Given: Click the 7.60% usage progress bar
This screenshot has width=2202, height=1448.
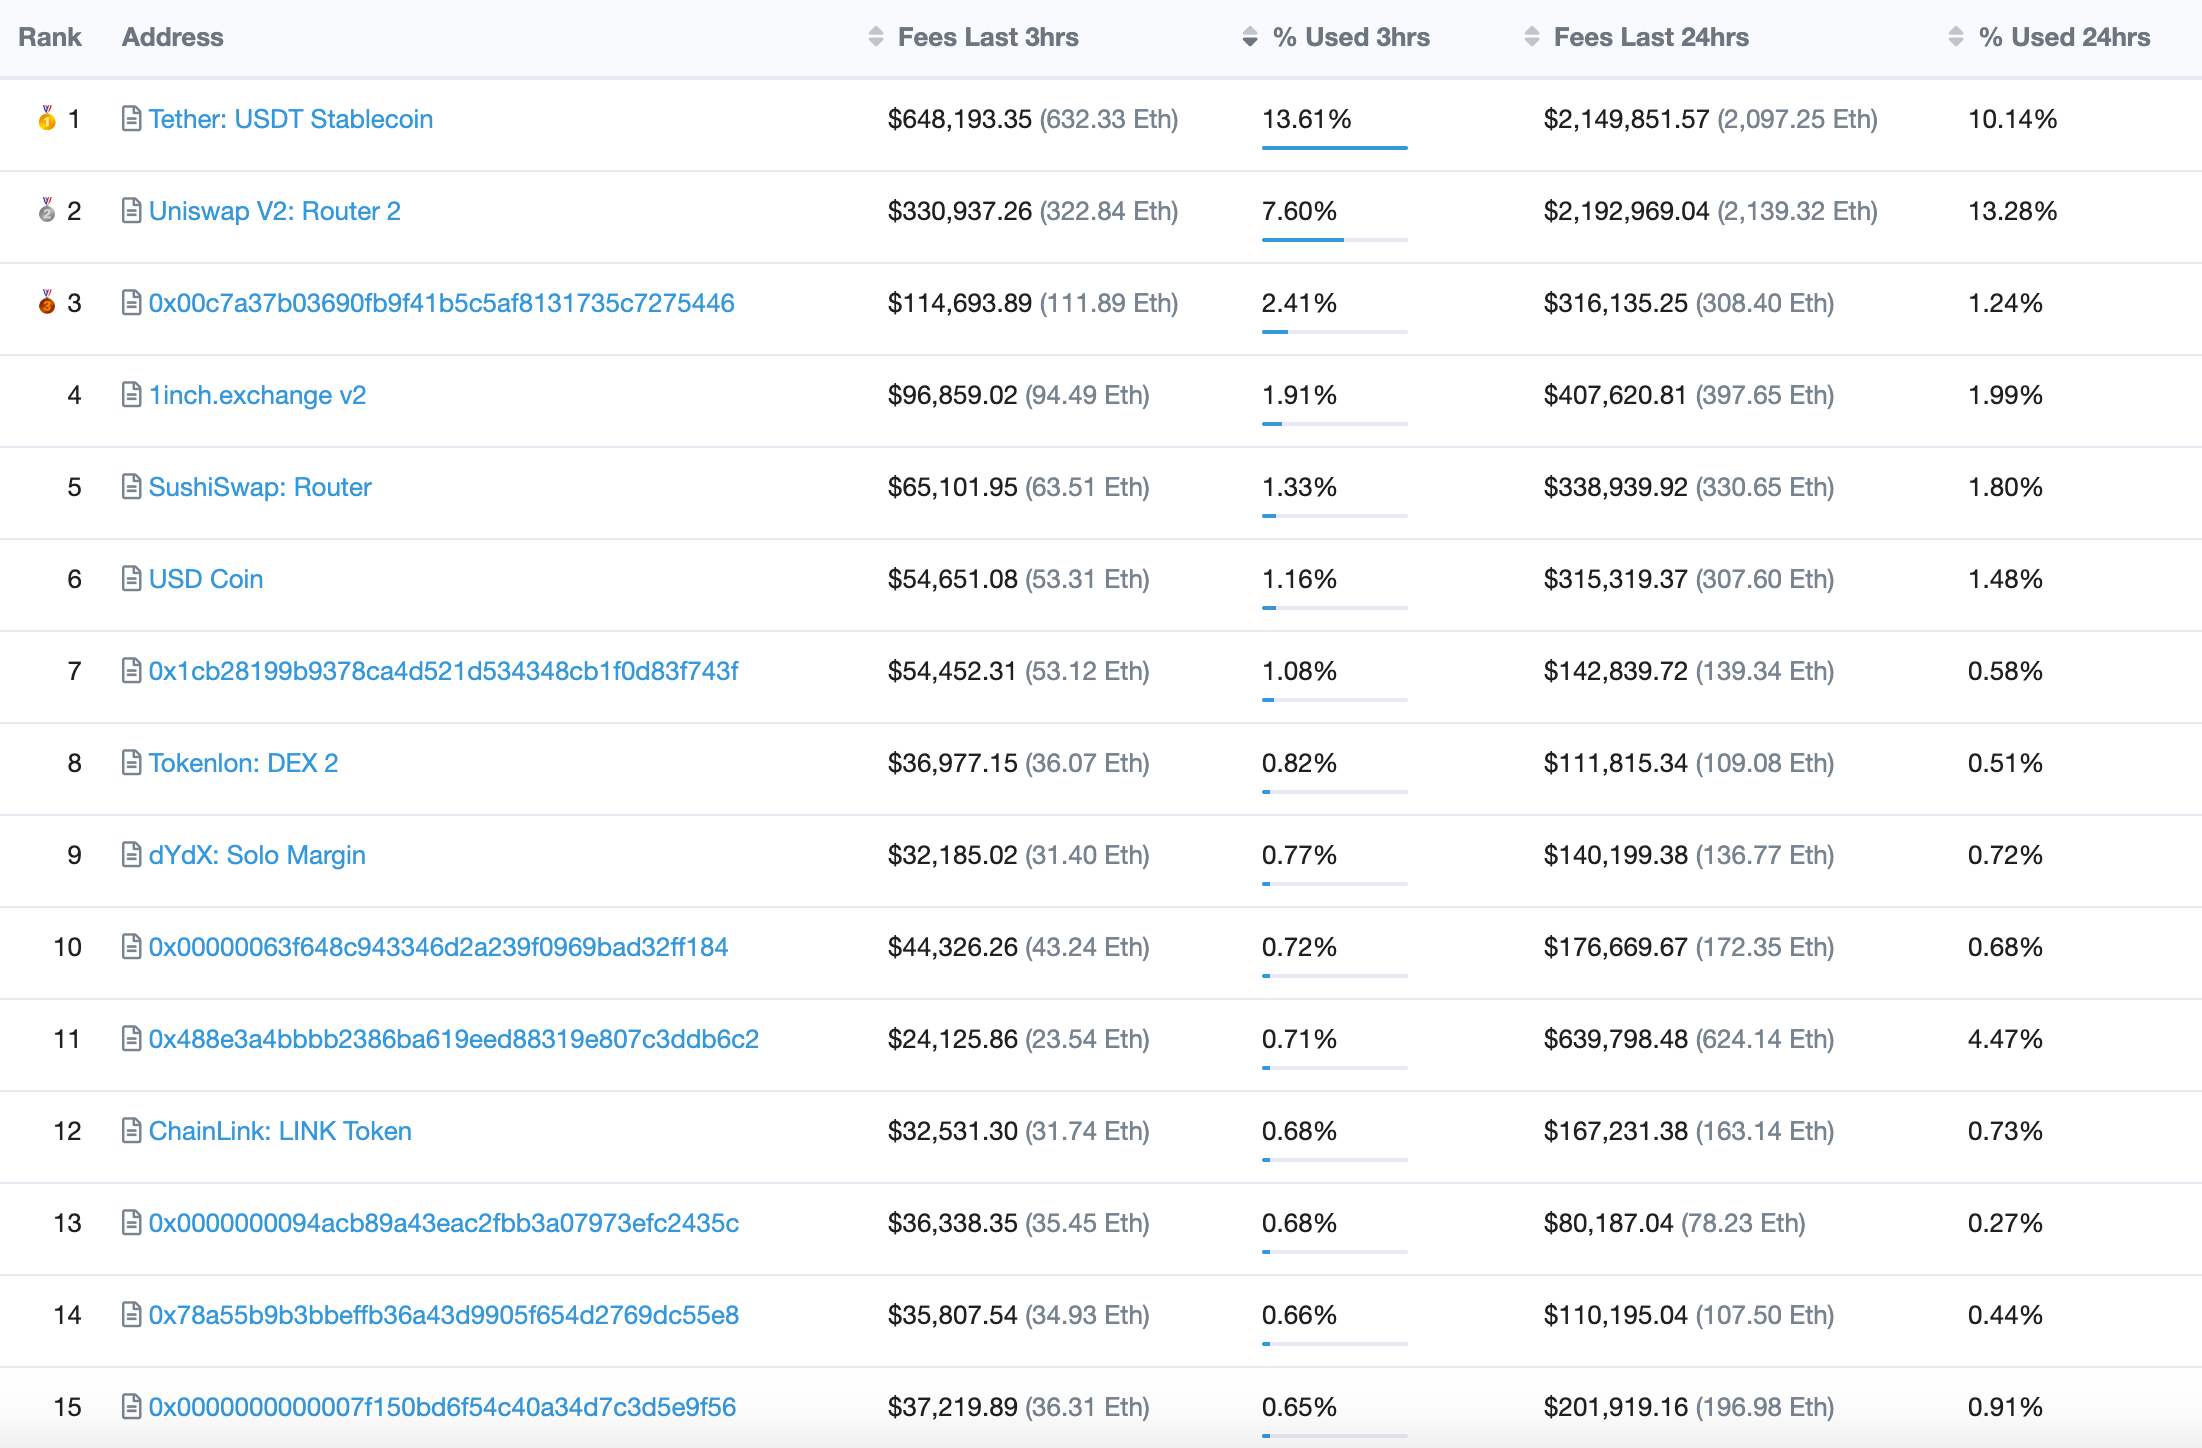Looking at the screenshot, I should [x=1335, y=240].
